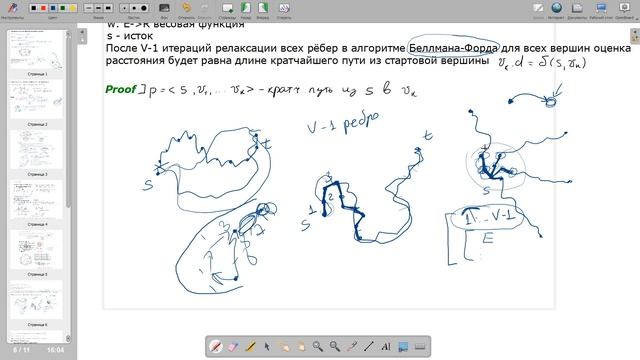Click the 16:04 clock display

[x=56, y=350]
